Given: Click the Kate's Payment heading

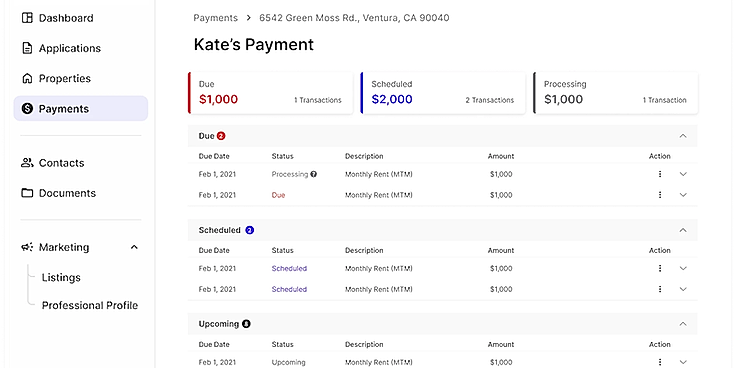Looking at the screenshot, I should tap(253, 45).
